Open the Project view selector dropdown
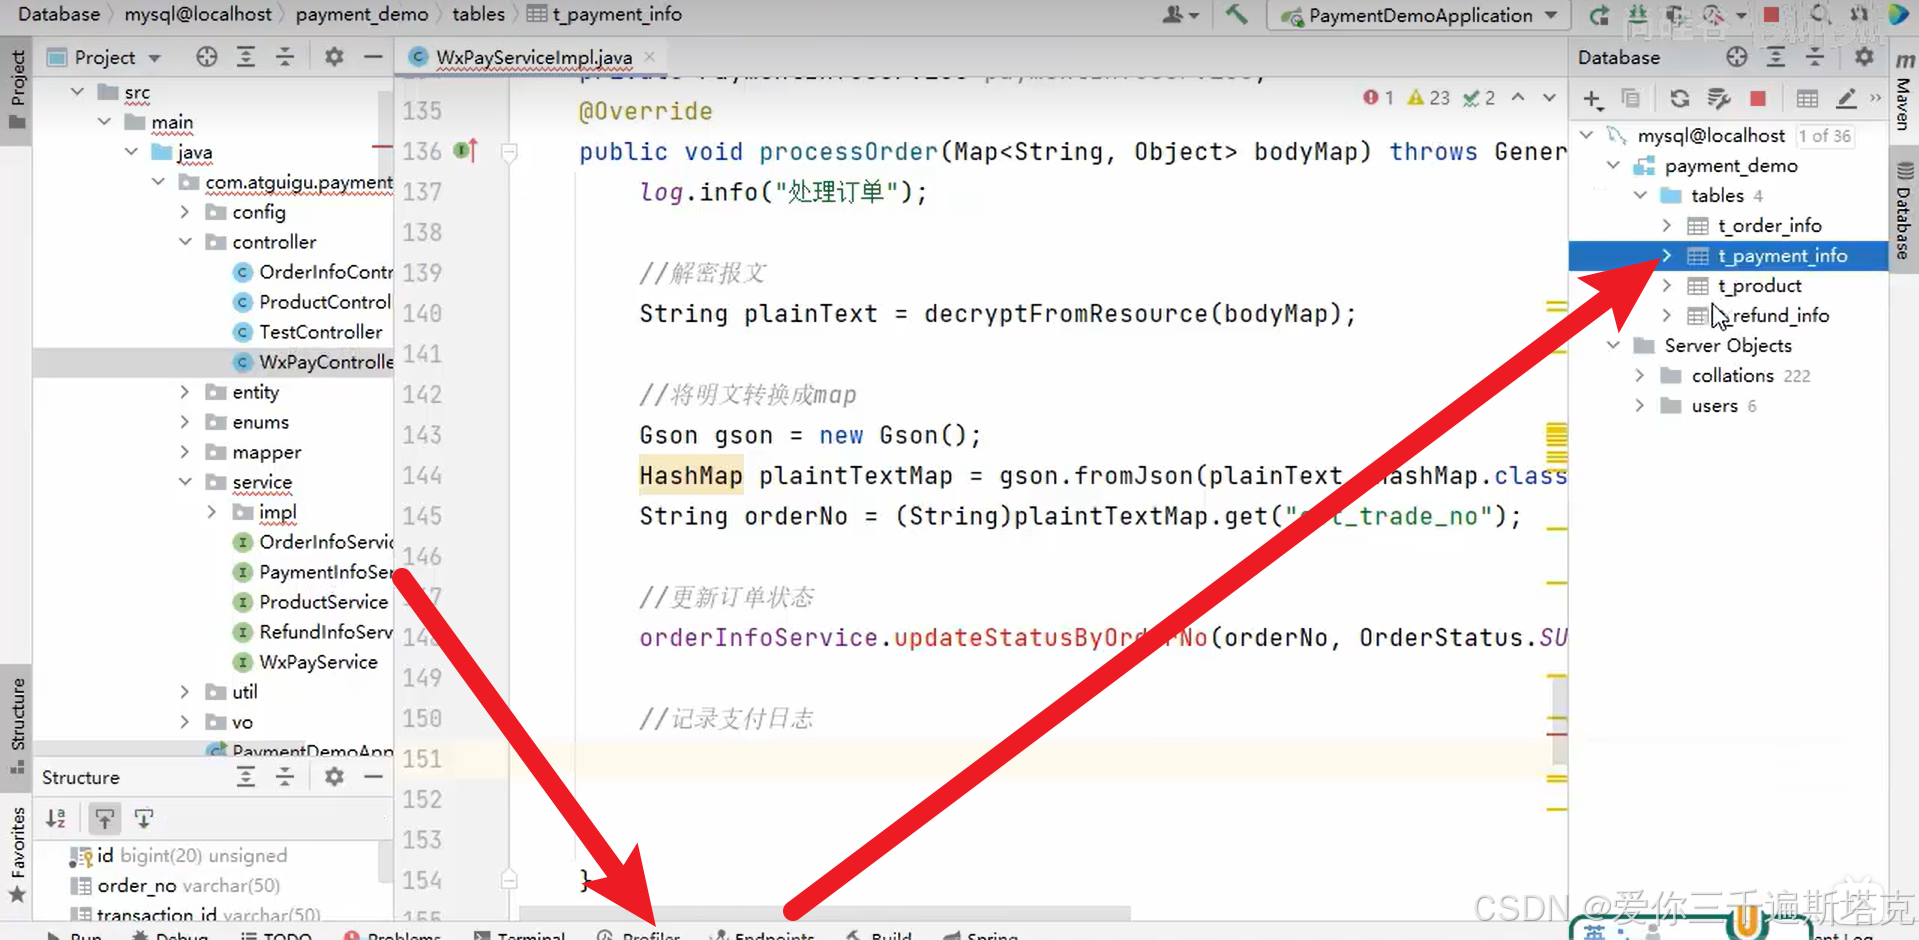This screenshot has width=1919, height=940. pyautogui.click(x=104, y=57)
